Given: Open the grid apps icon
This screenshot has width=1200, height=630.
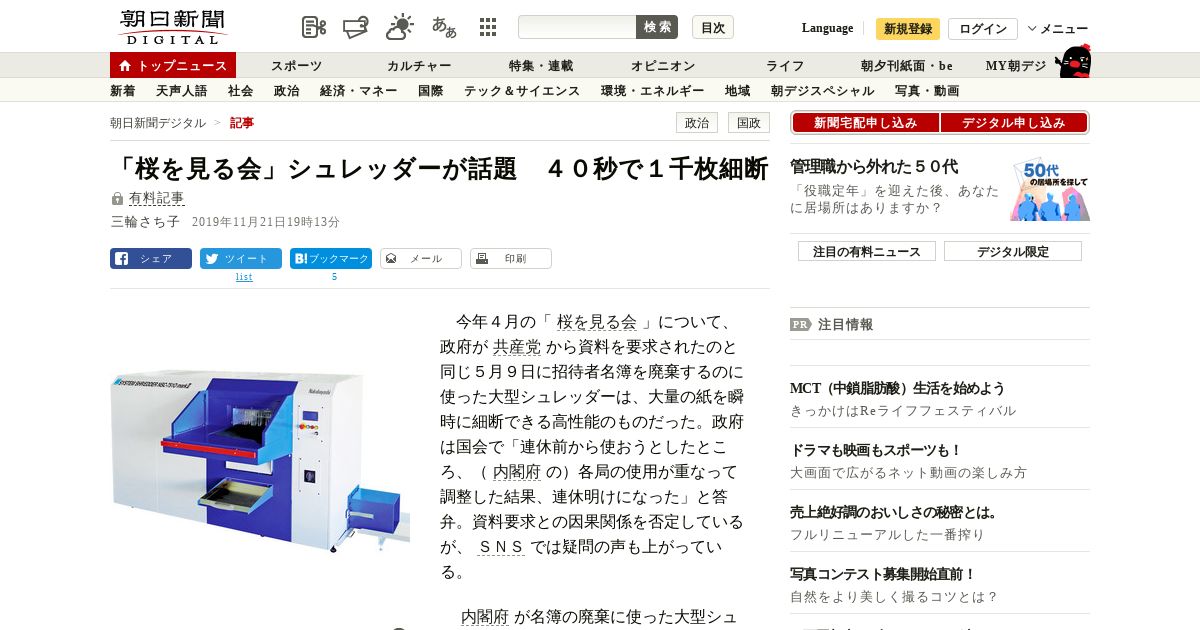Looking at the screenshot, I should tap(488, 27).
